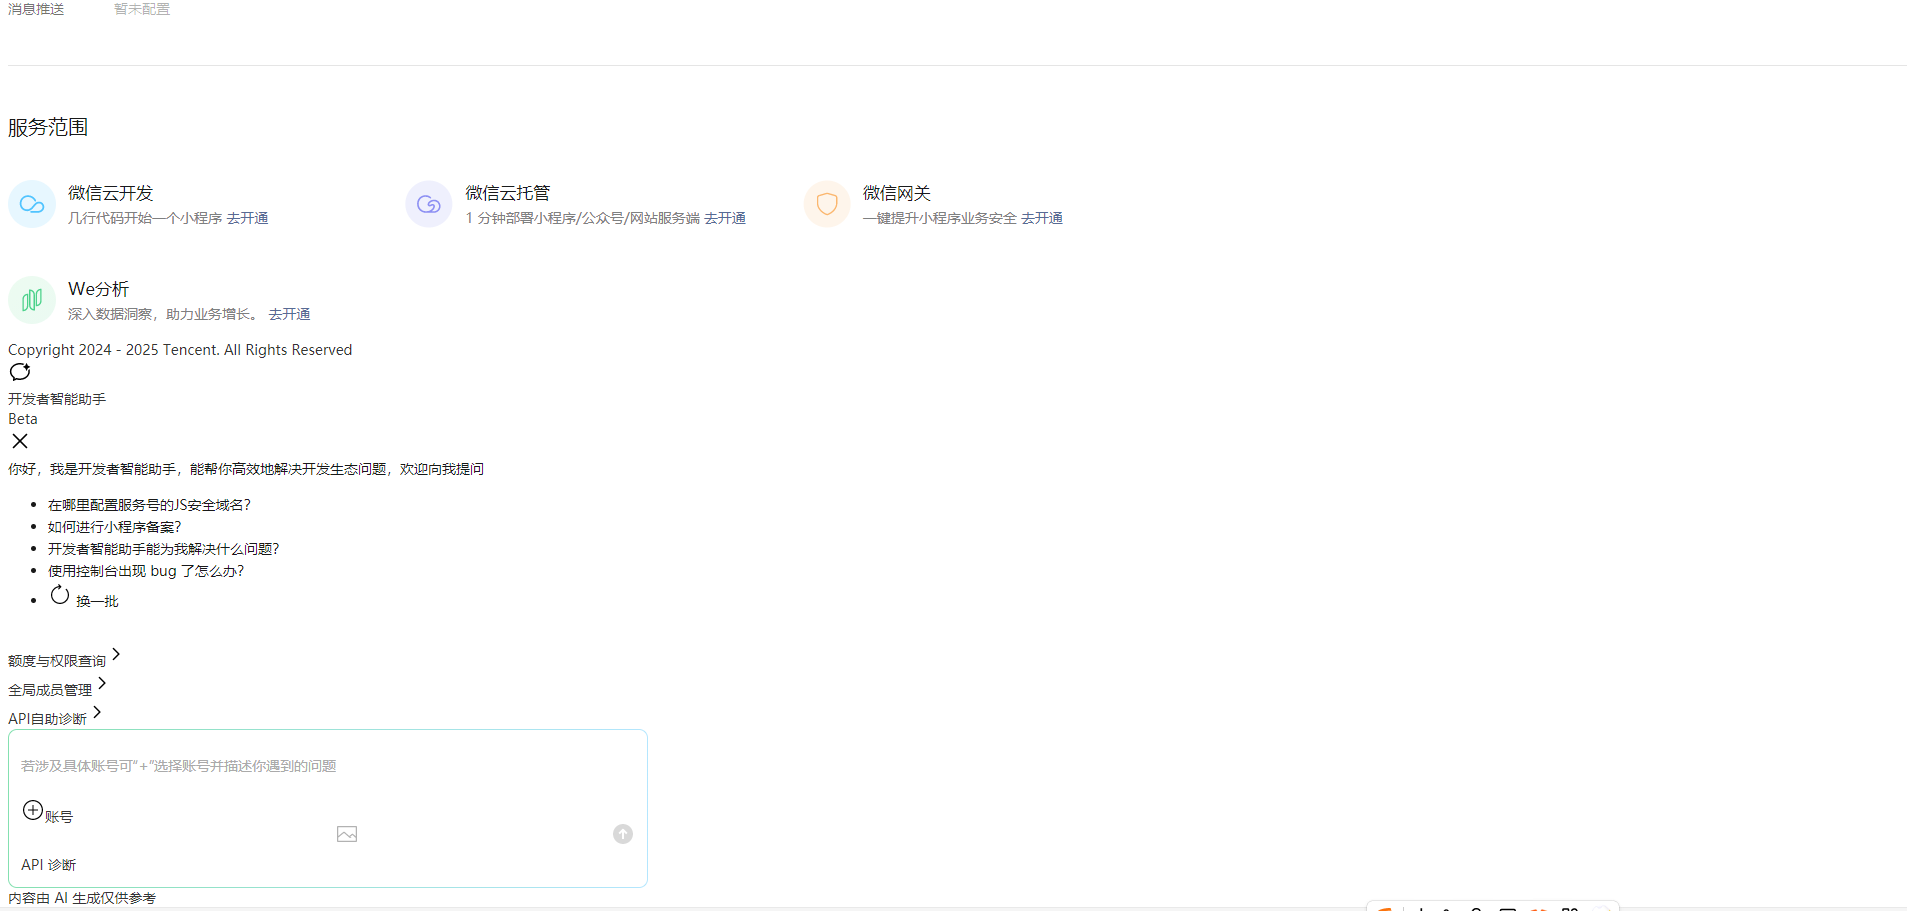This screenshot has height=911, width=1907.
Task: Click the We分析 title
Action: pyautogui.click(x=99, y=289)
